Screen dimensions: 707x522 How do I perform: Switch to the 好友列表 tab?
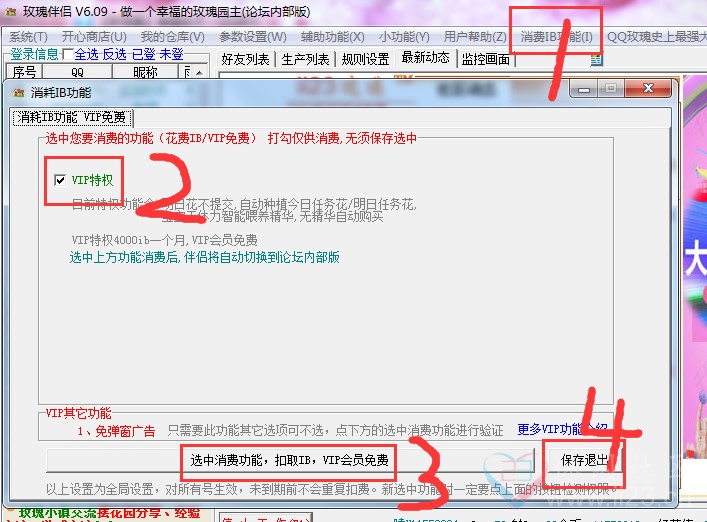(245, 59)
